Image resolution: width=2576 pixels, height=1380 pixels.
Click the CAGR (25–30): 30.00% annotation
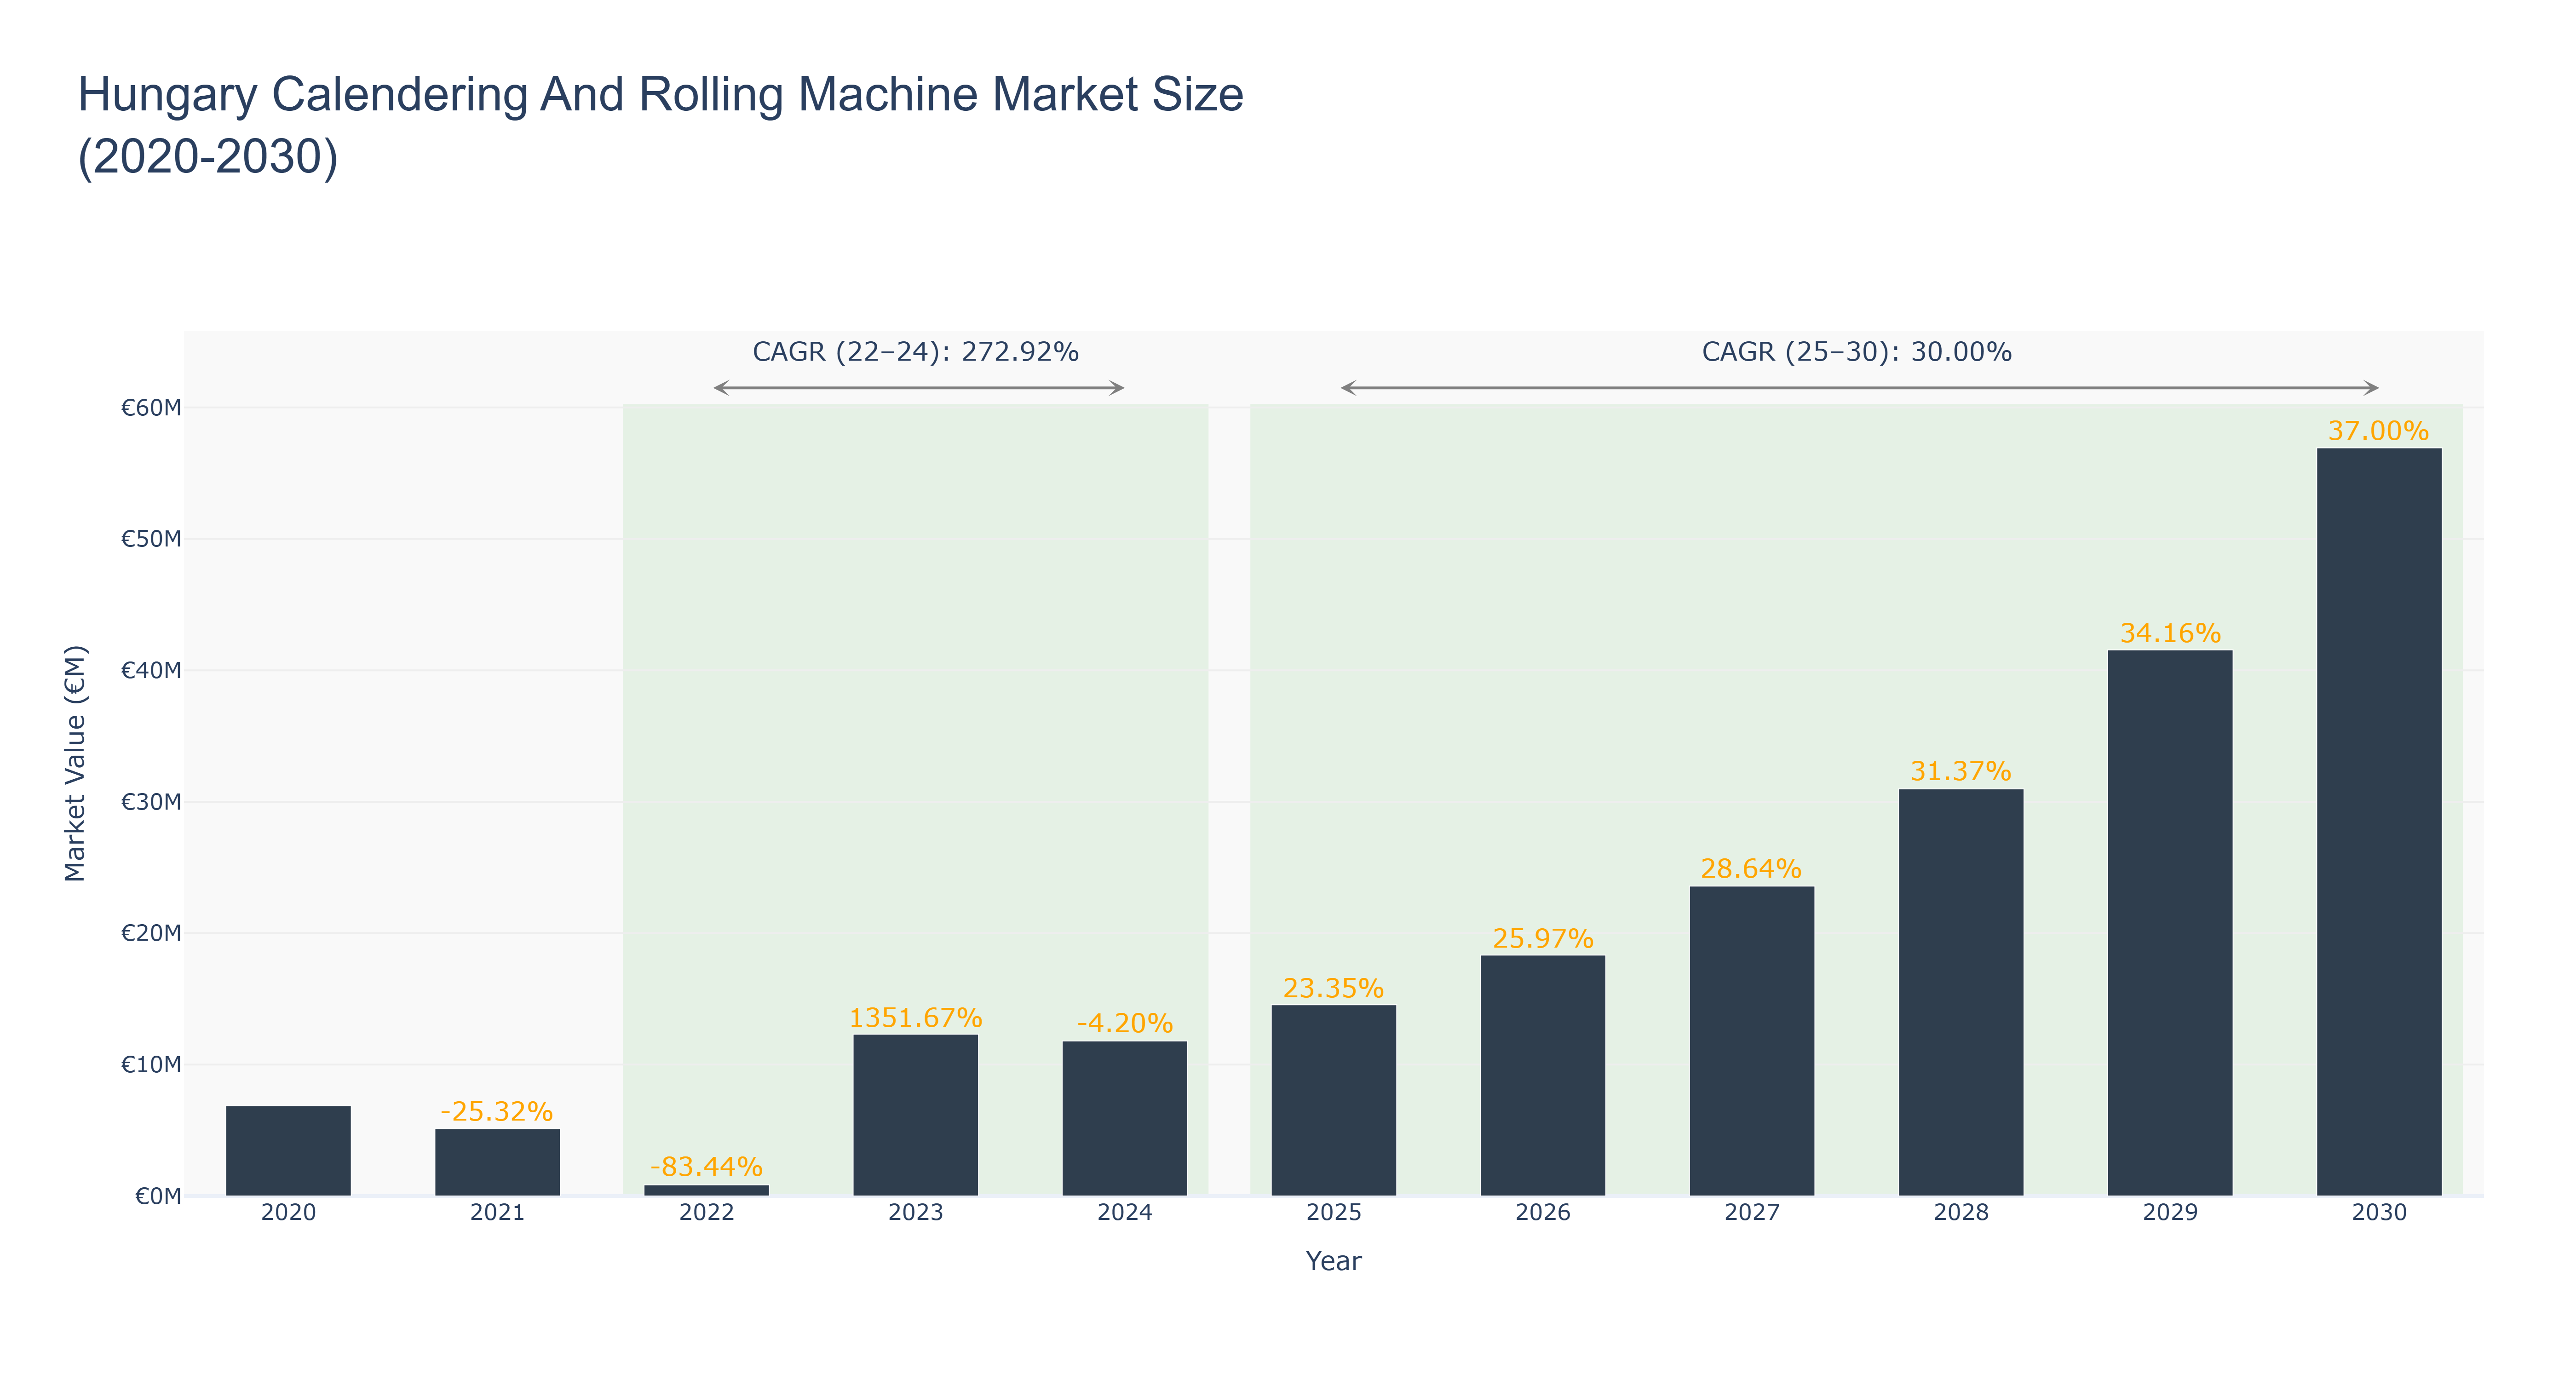[1856, 352]
